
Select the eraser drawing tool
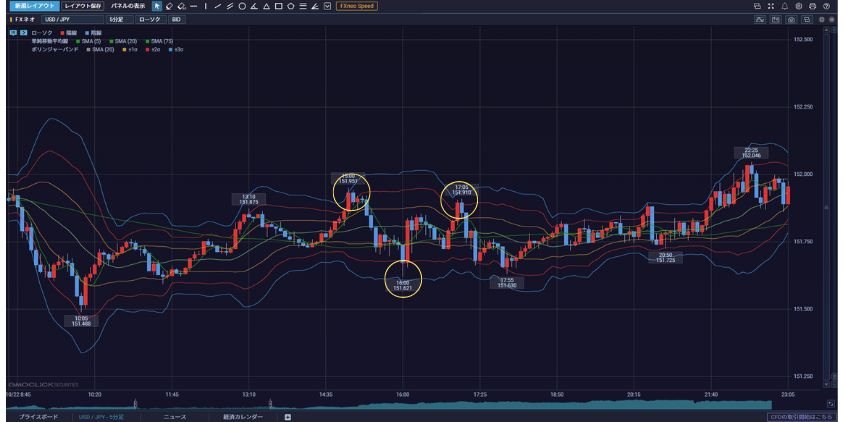[x=169, y=6]
